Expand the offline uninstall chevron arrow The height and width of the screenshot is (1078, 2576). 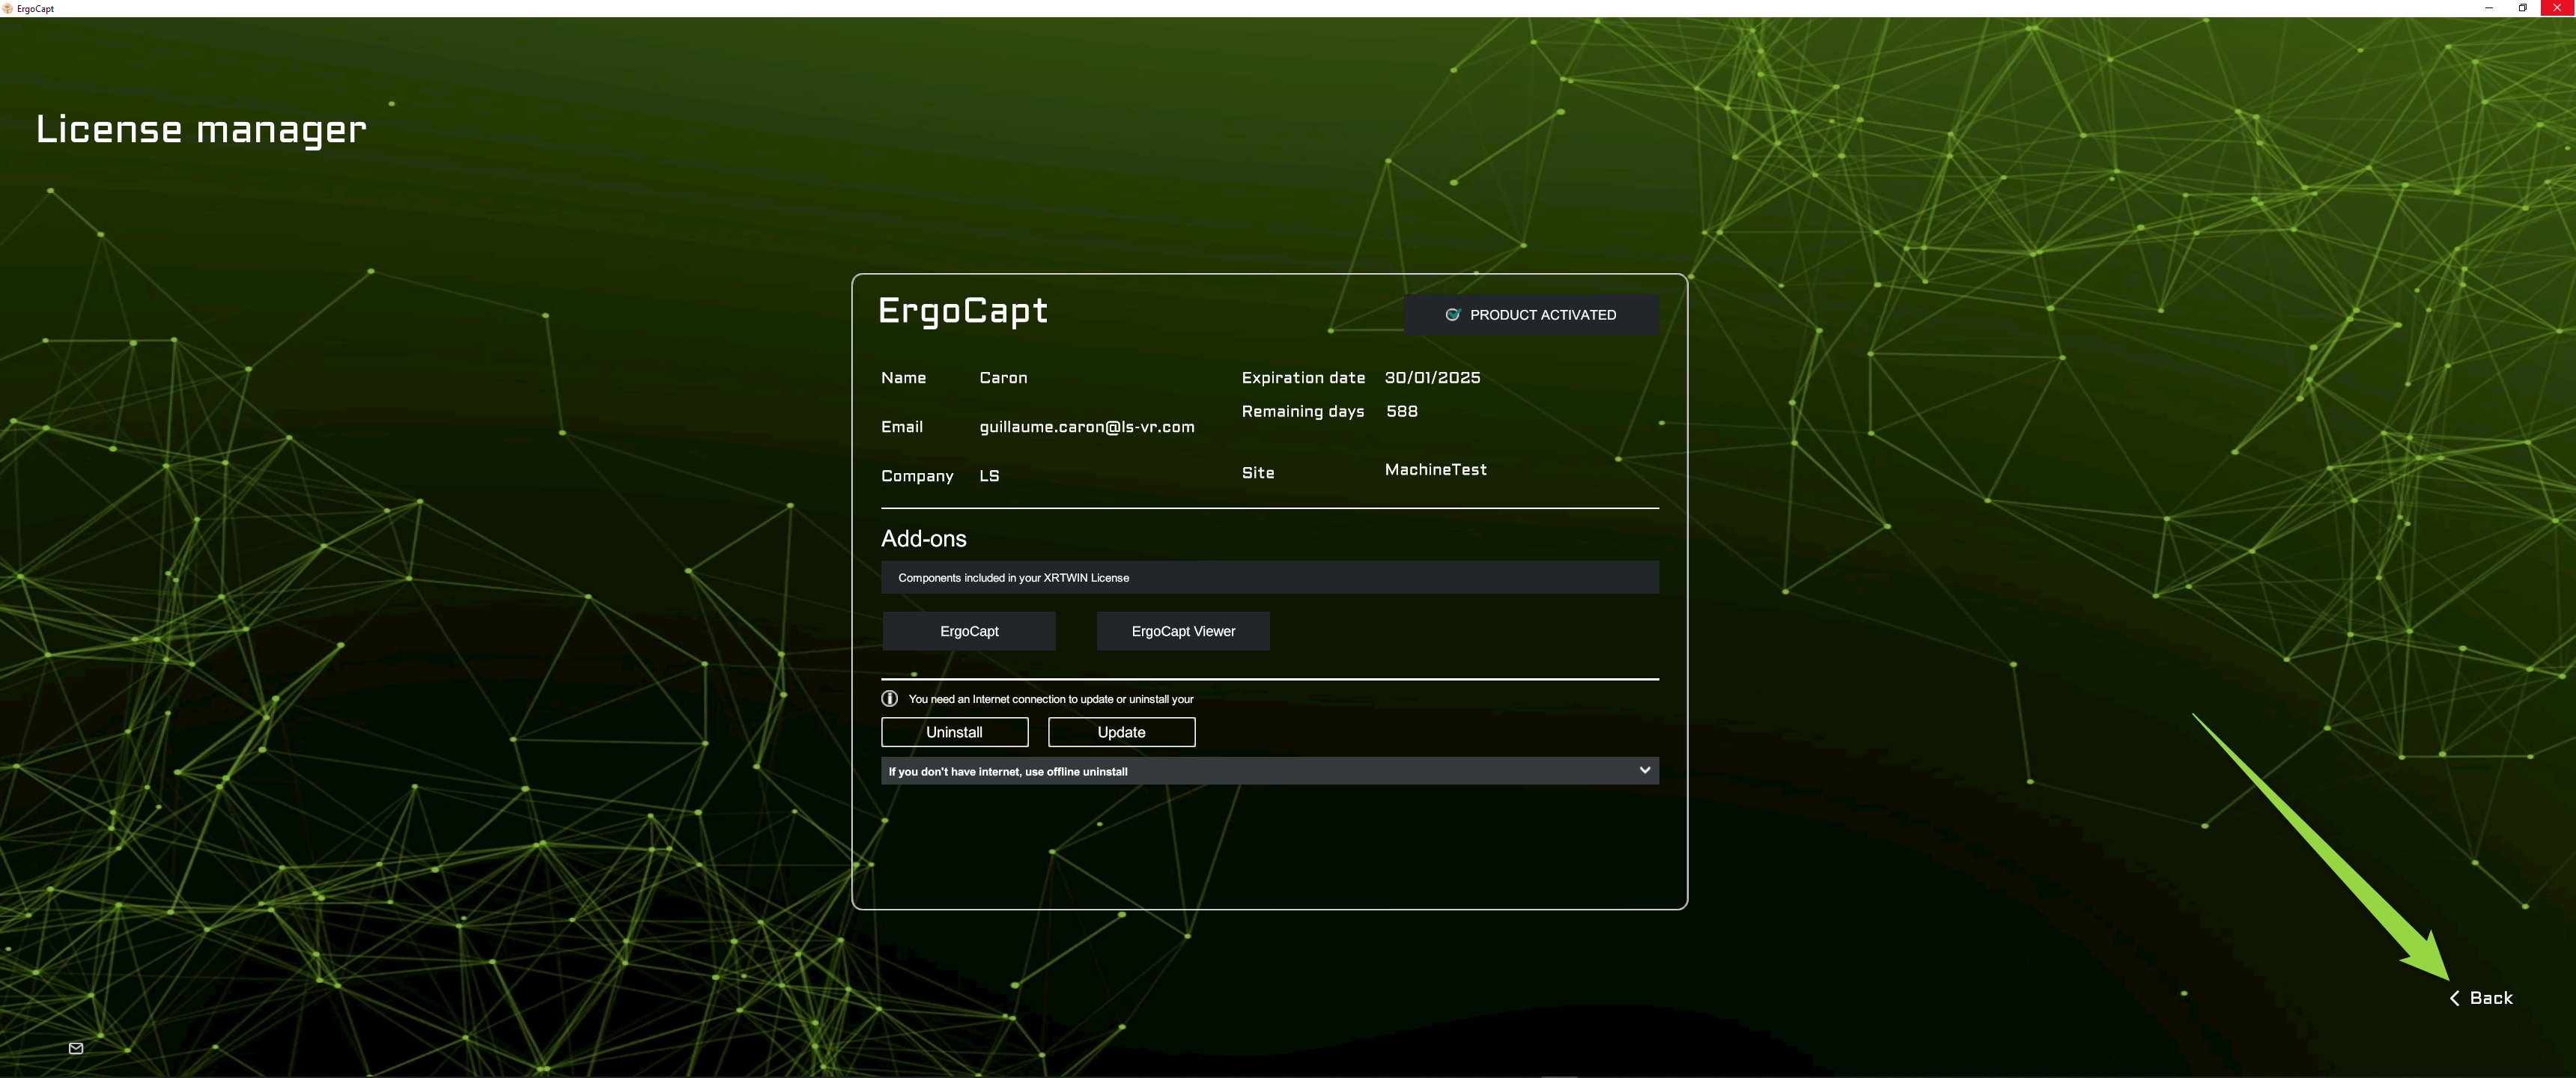1644,770
